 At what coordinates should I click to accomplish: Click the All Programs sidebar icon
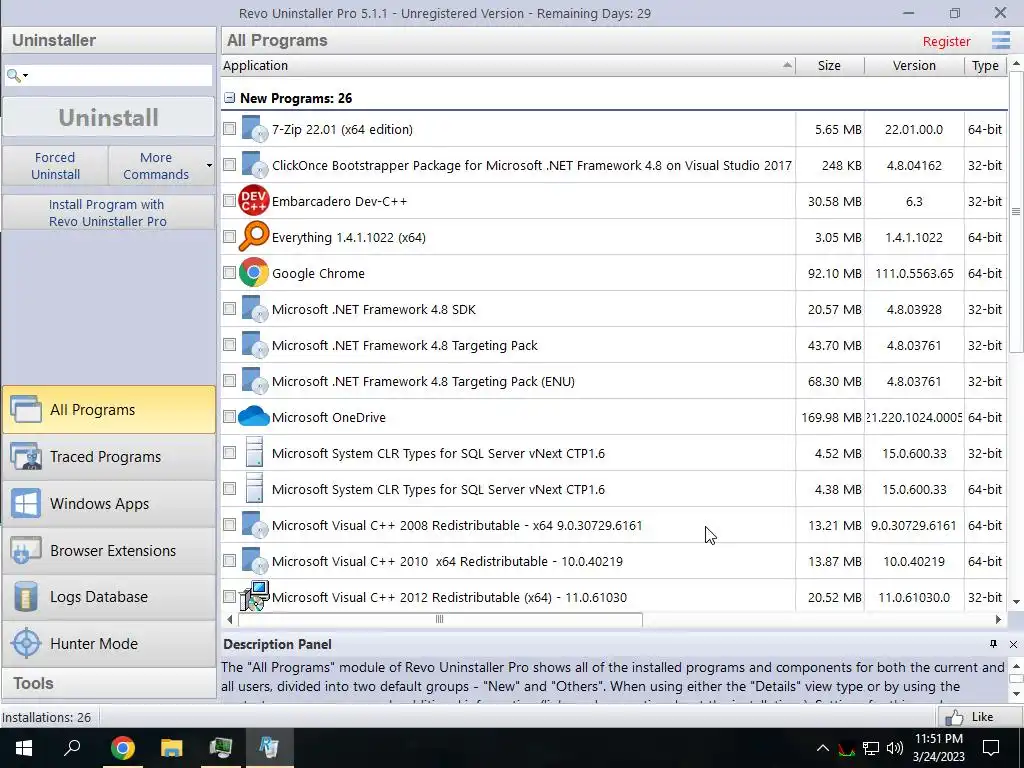pos(26,409)
